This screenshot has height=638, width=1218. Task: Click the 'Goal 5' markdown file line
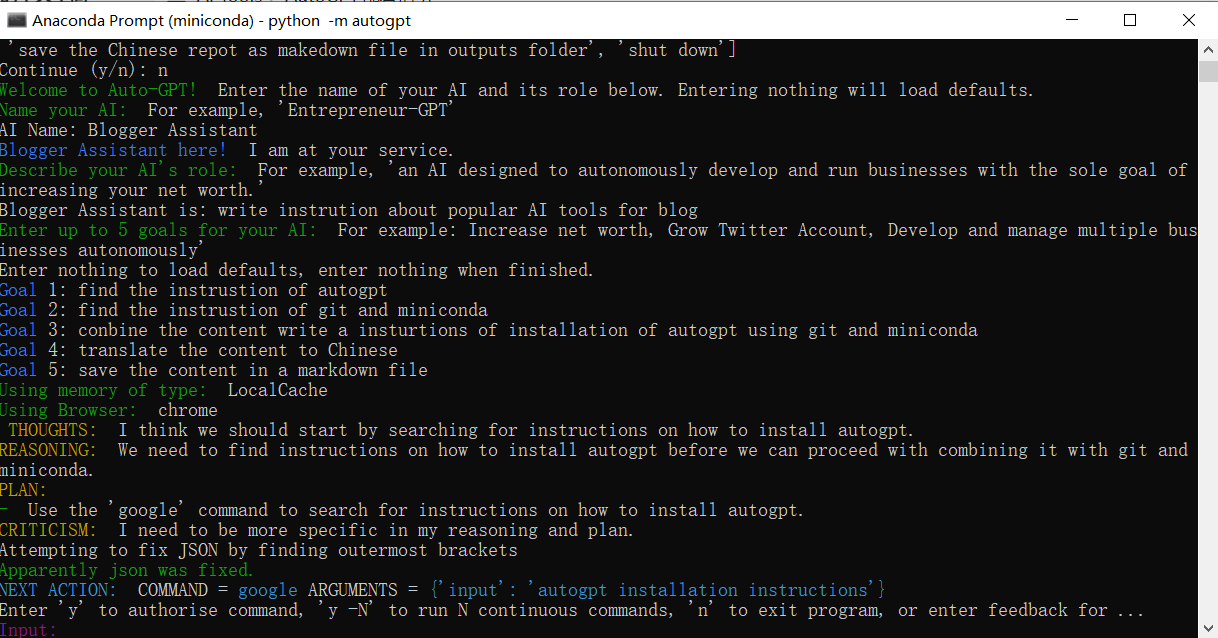(213, 370)
